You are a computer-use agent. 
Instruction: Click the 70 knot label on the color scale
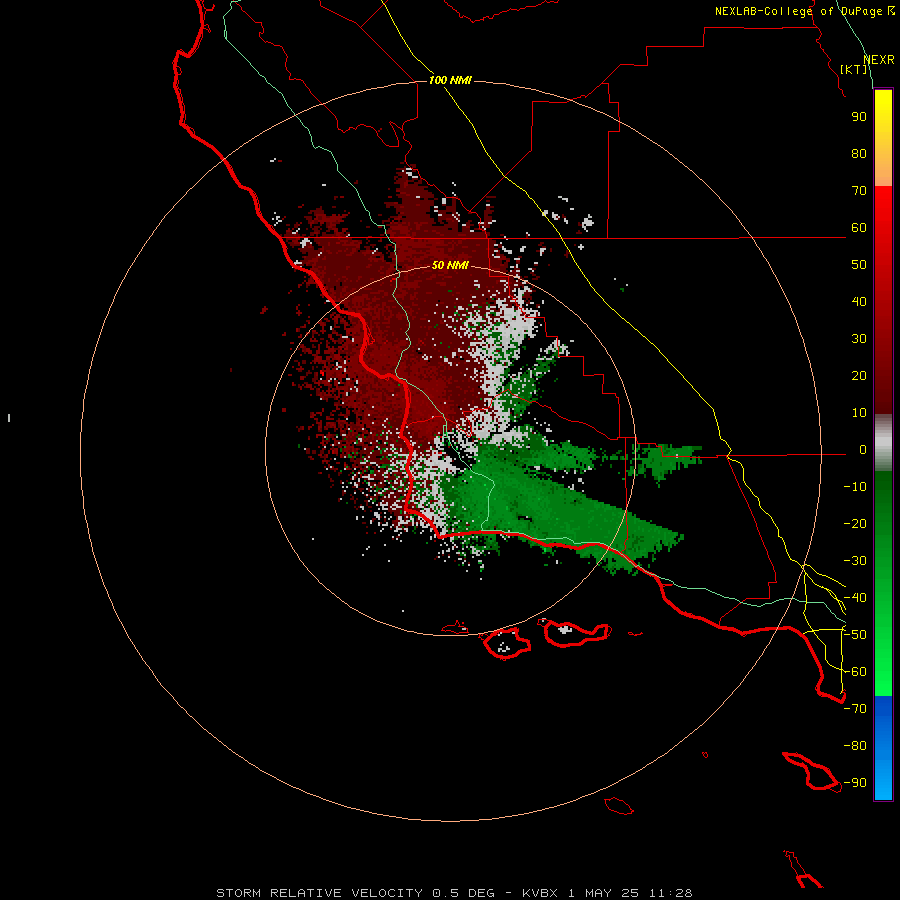pos(859,191)
